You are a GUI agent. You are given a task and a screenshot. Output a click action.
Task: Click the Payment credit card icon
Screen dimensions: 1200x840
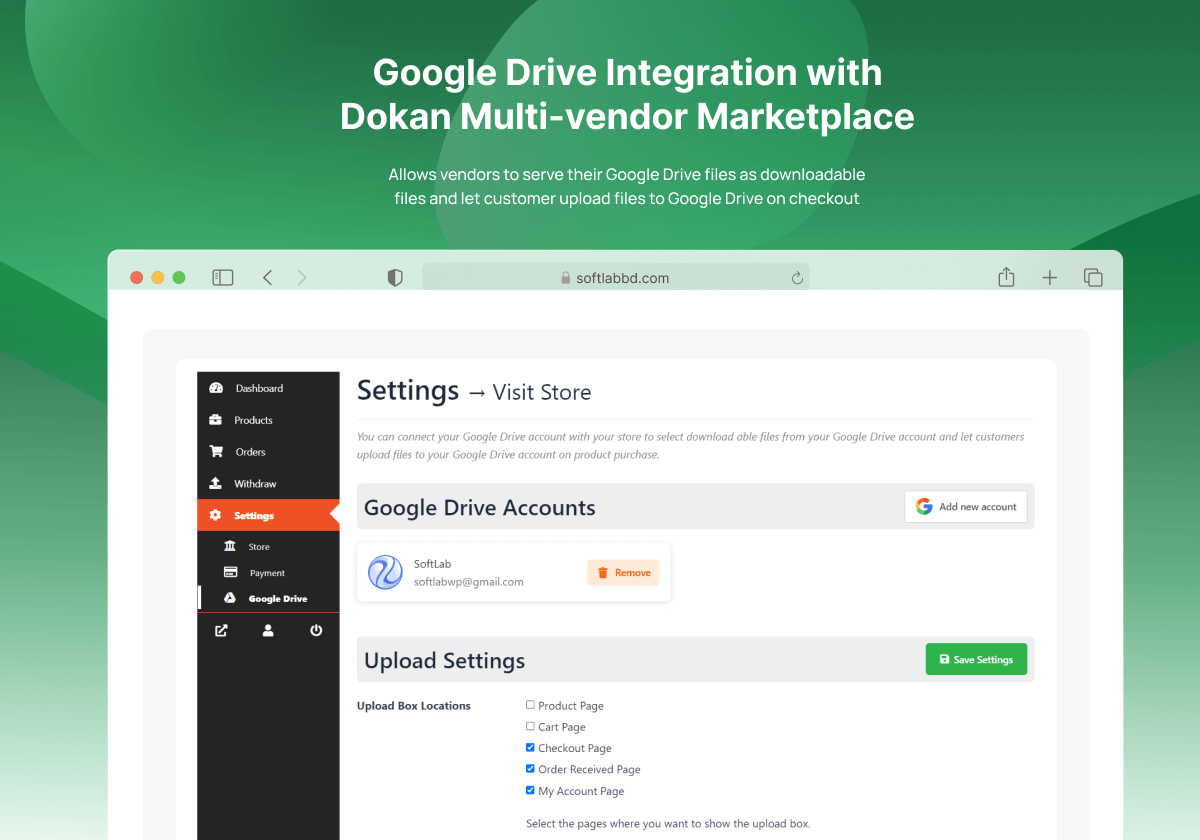click(230, 572)
